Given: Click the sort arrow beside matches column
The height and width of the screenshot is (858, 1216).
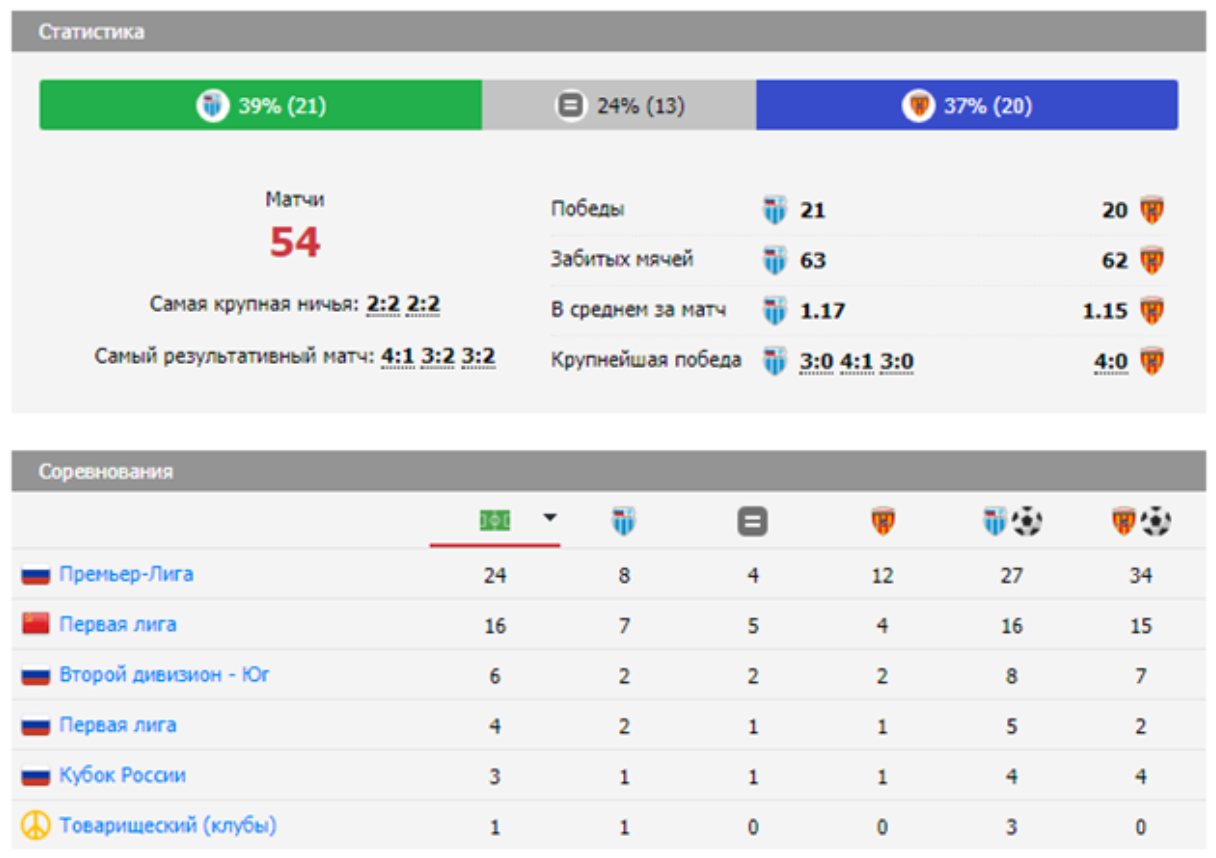Looking at the screenshot, I should pos(549,518).
